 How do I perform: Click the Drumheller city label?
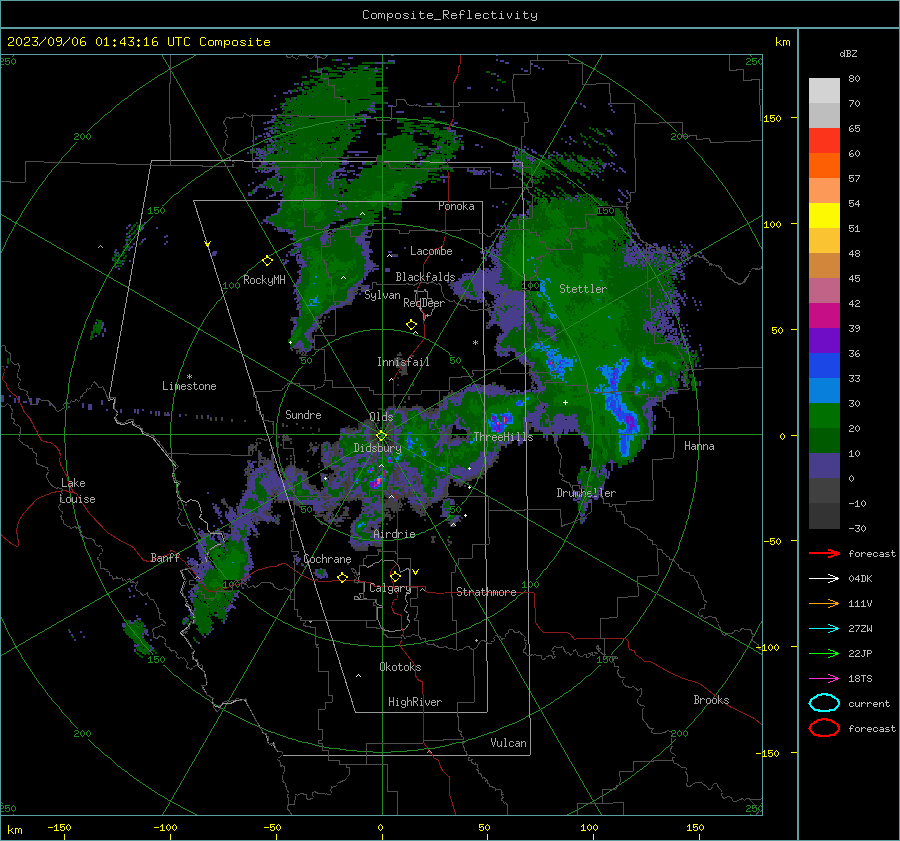(586, 493)
